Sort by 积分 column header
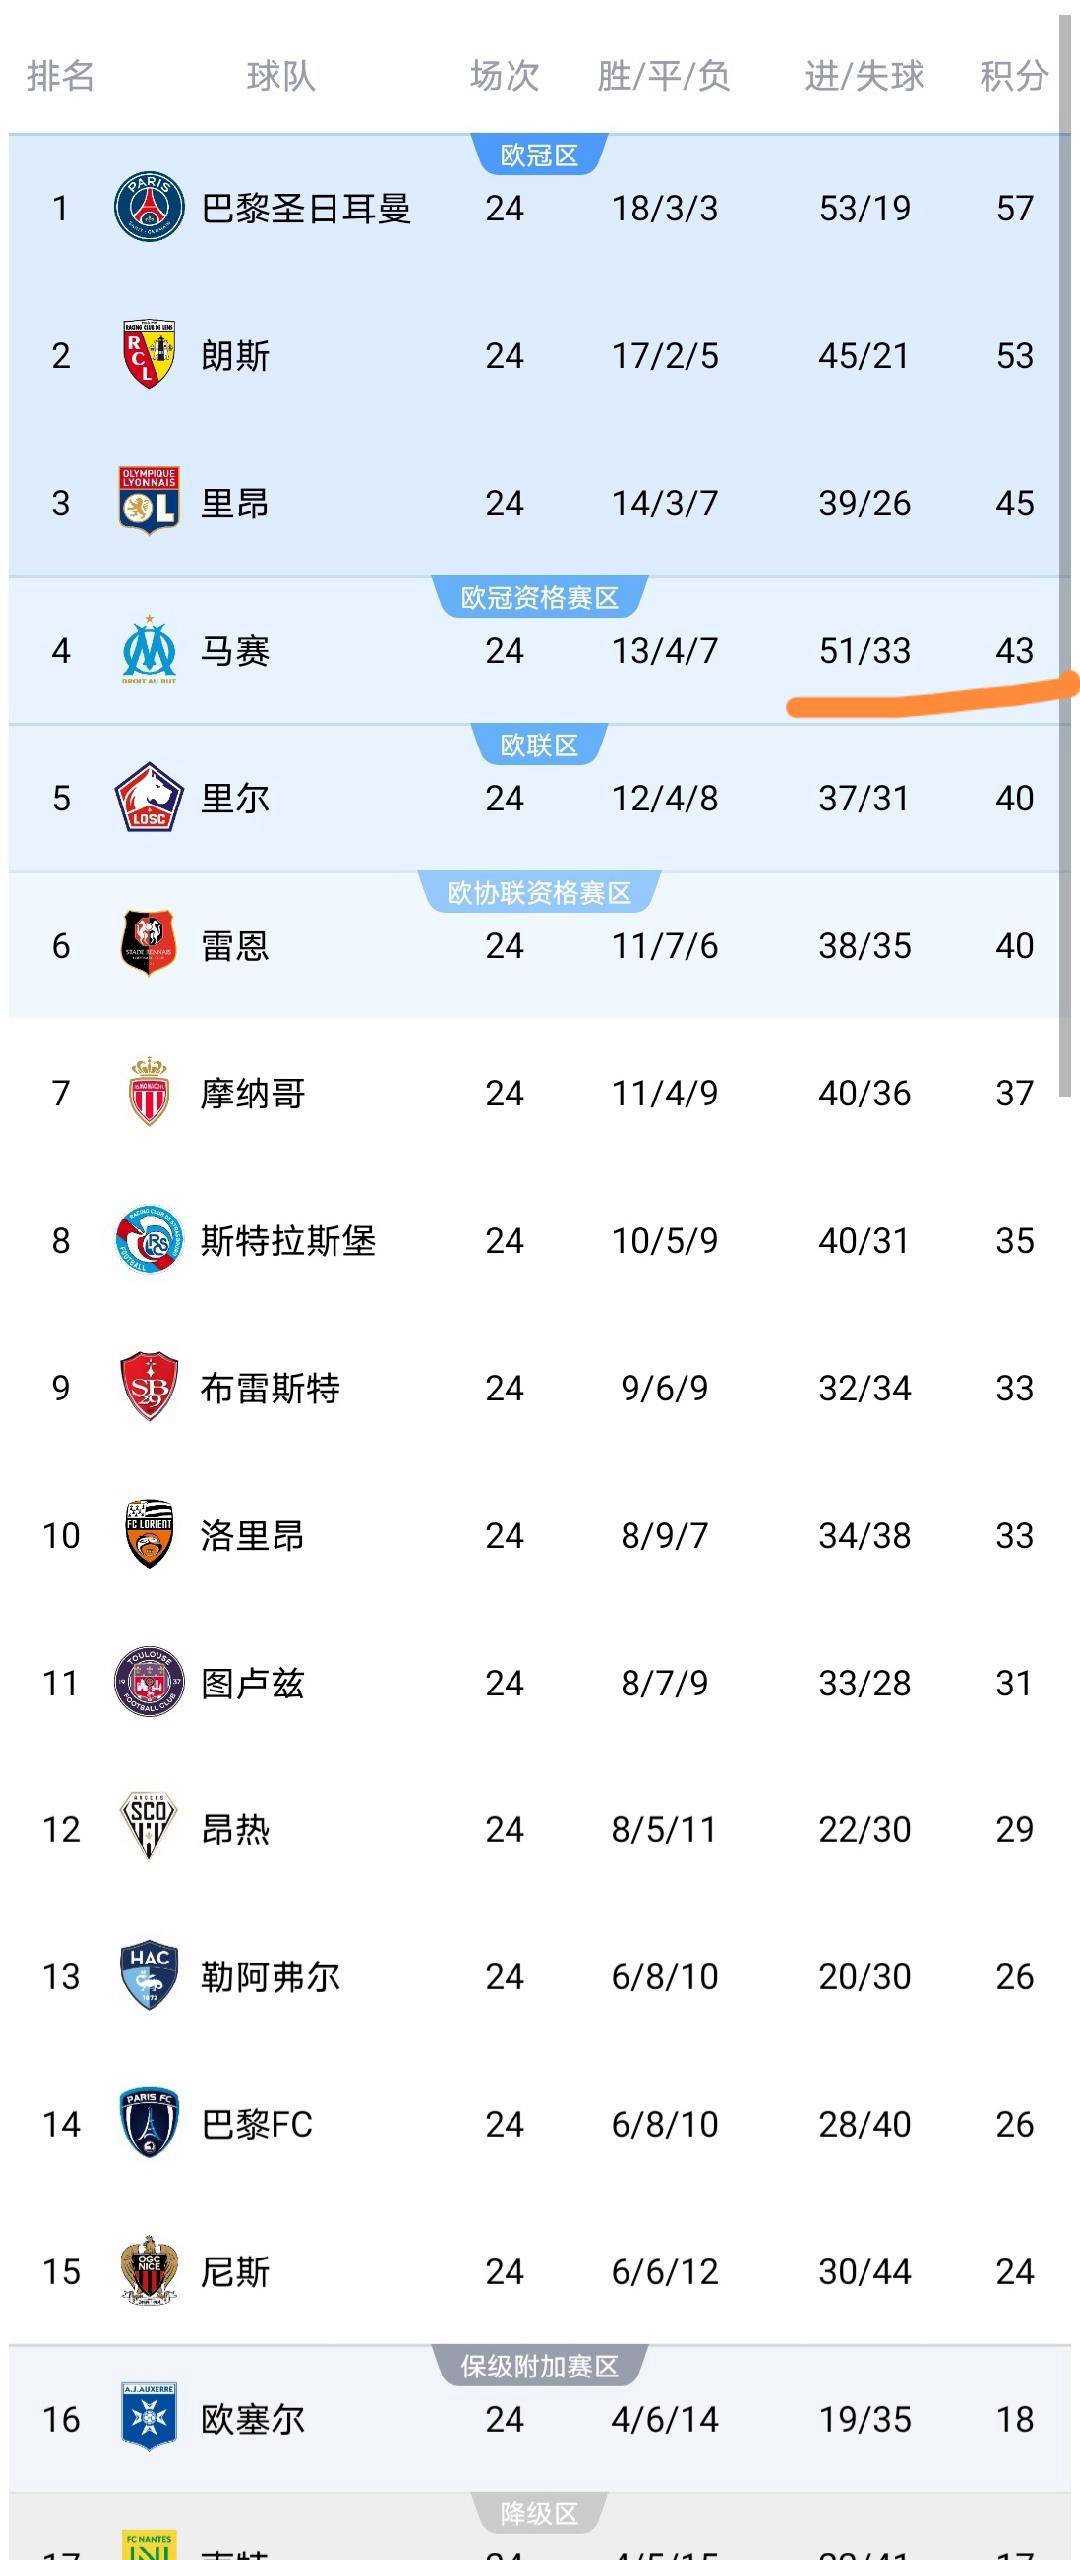1080x2560 pixels. pyautogui.click(x=1013, y=76)
